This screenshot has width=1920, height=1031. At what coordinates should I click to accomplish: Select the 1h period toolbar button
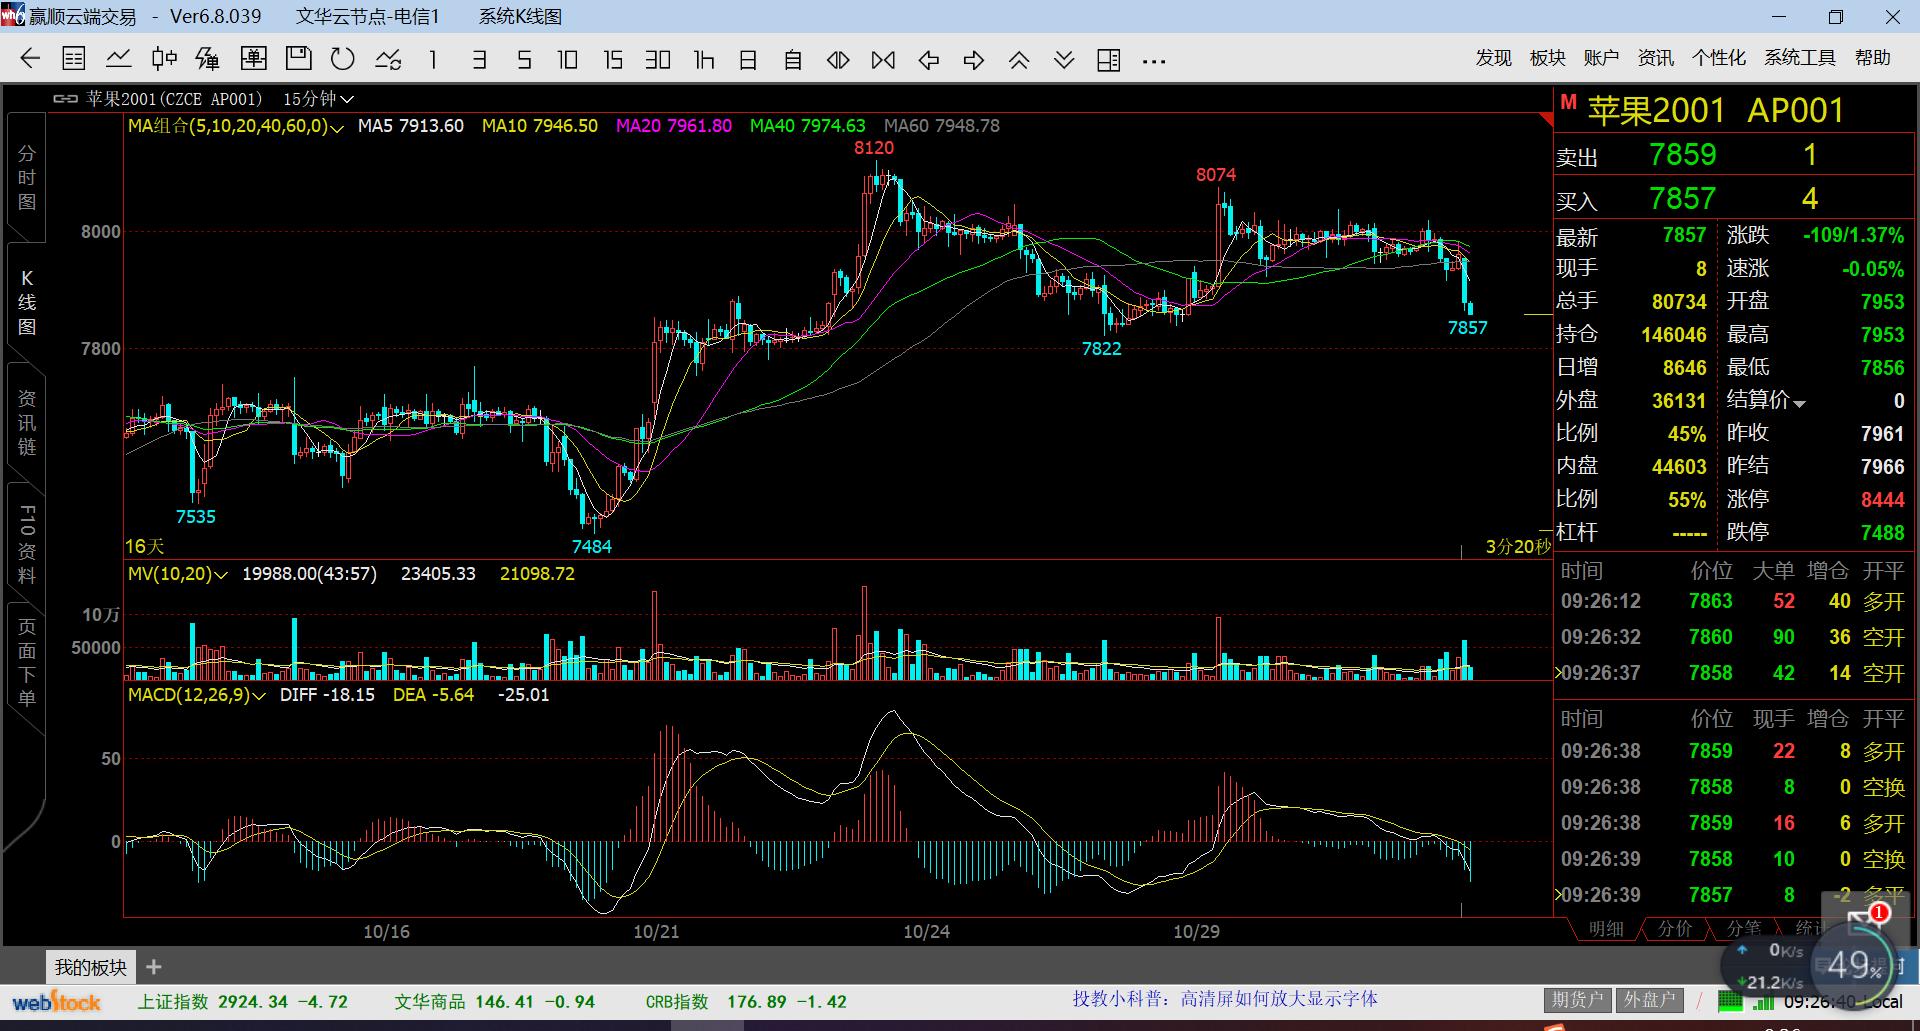(x=704, y=60)
